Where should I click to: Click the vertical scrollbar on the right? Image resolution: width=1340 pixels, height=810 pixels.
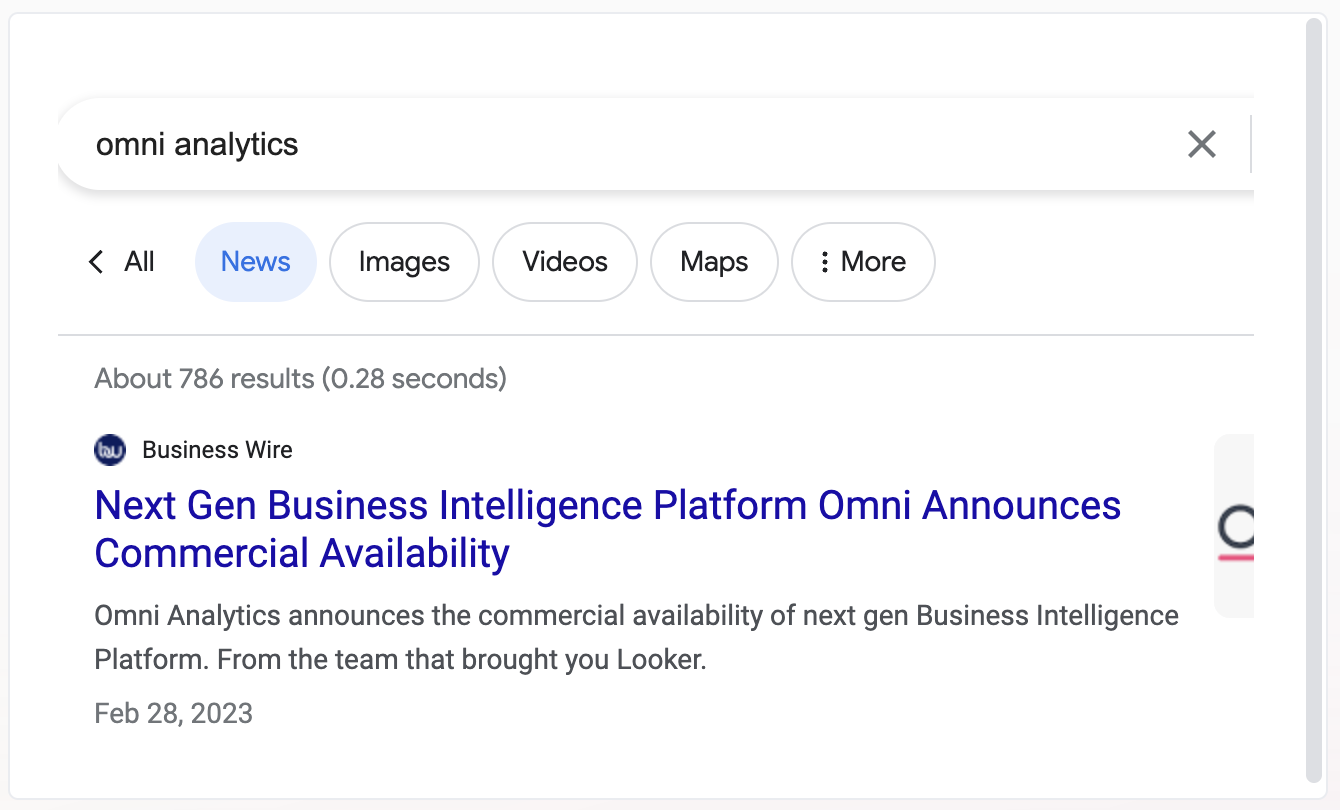[1314, 400]
